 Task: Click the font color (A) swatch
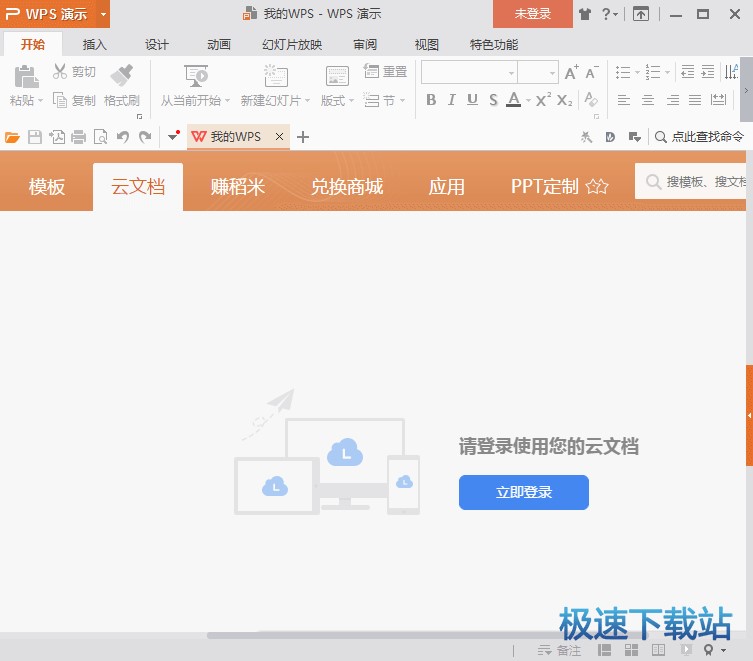tap(513, 100)
